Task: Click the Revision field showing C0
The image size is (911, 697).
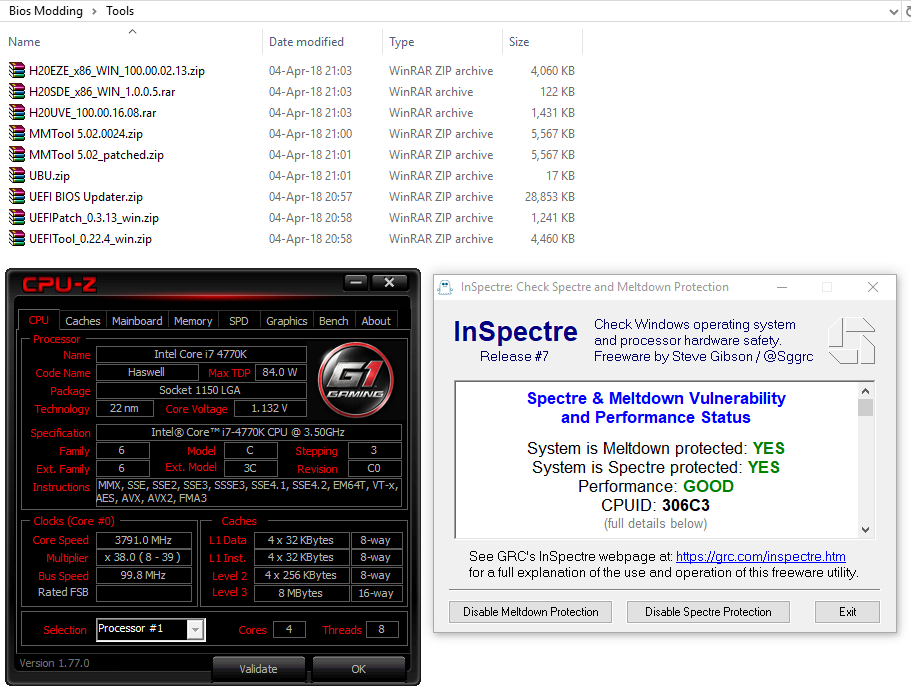Action: coord(375,468)
